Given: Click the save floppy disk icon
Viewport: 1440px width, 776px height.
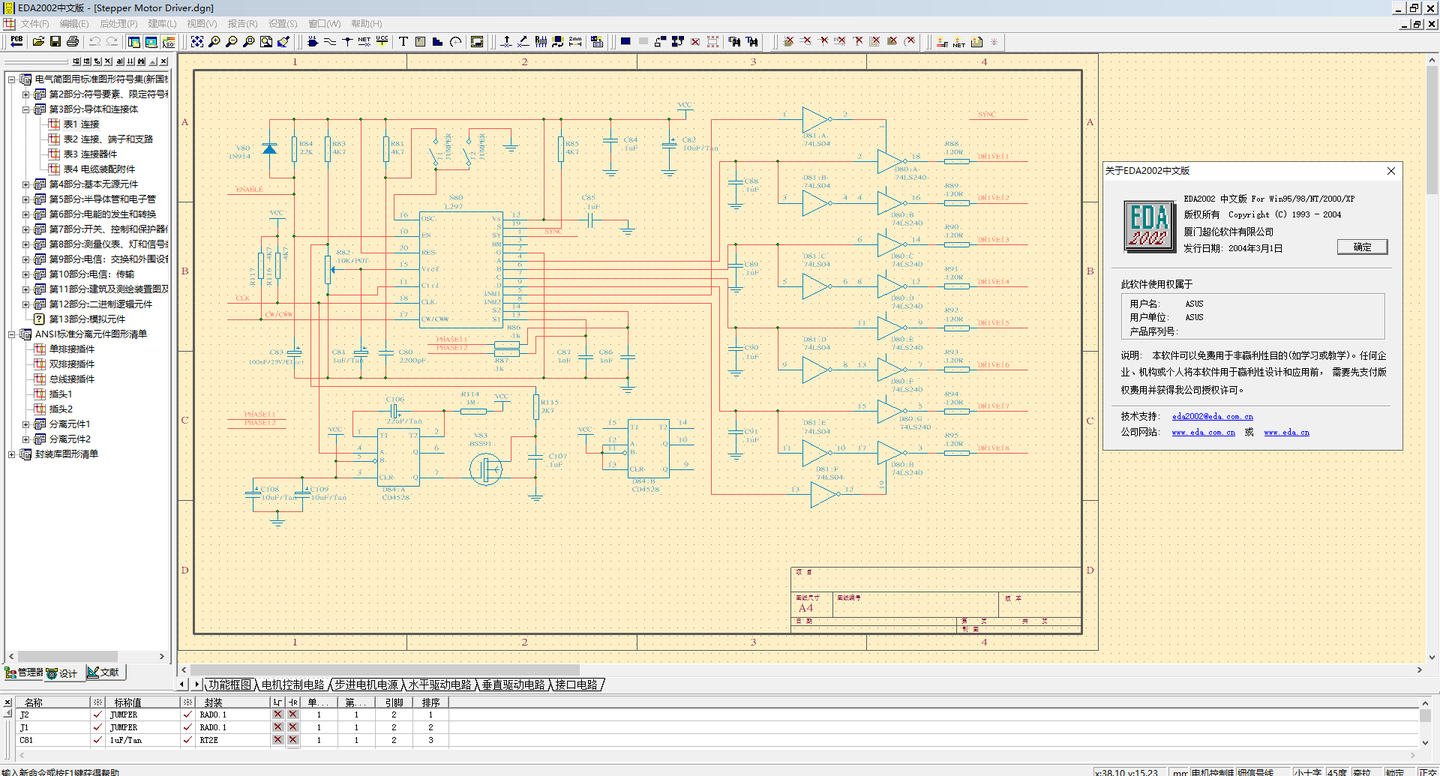Looking at the screenshot, I should pos(55,42).
